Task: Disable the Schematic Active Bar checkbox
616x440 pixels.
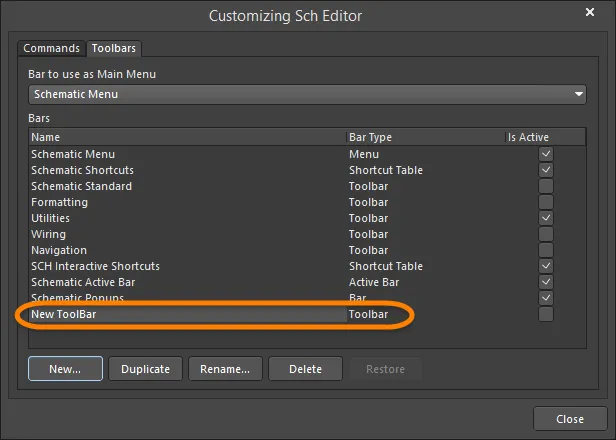Action: [546, 282]
